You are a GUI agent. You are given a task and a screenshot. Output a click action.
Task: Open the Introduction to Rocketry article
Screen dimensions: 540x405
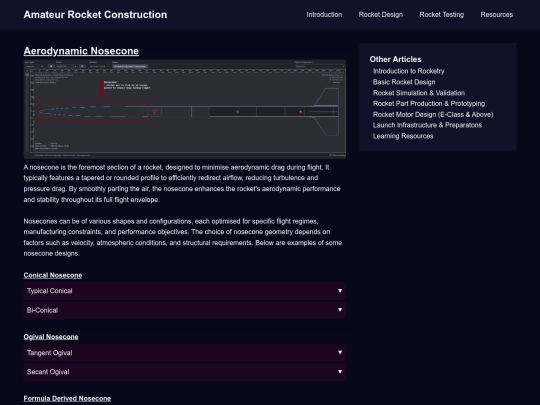click(408, 71)
